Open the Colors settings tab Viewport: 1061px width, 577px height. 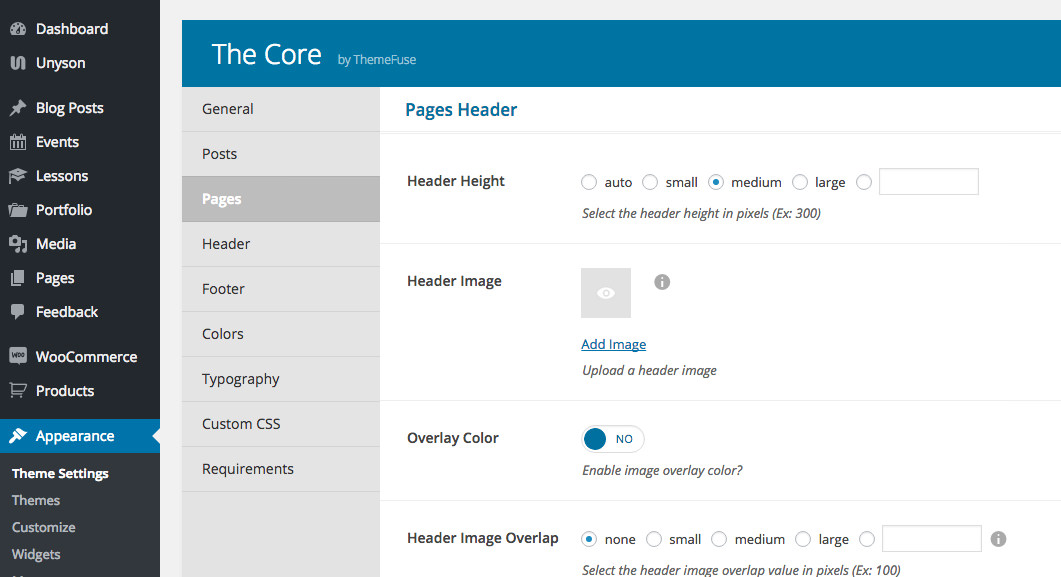[281, 334]
